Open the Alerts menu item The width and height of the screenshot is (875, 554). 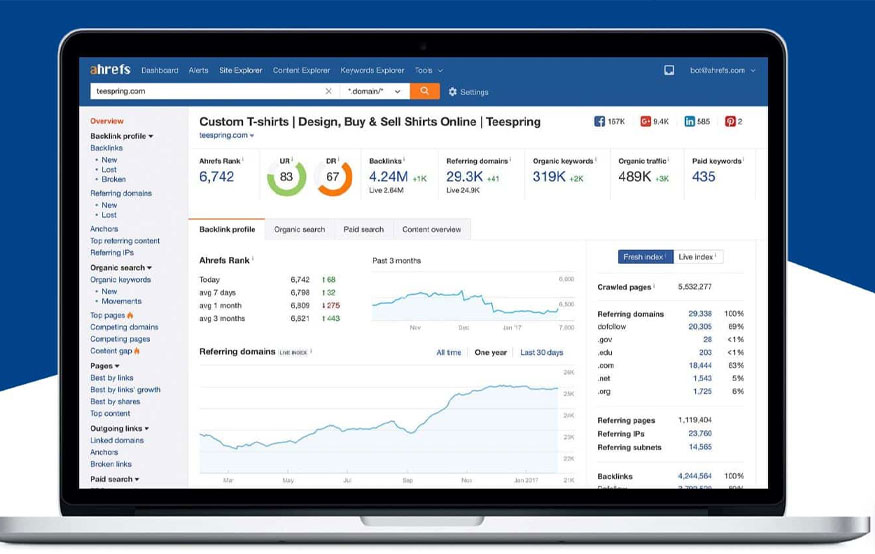pos(198,70)
